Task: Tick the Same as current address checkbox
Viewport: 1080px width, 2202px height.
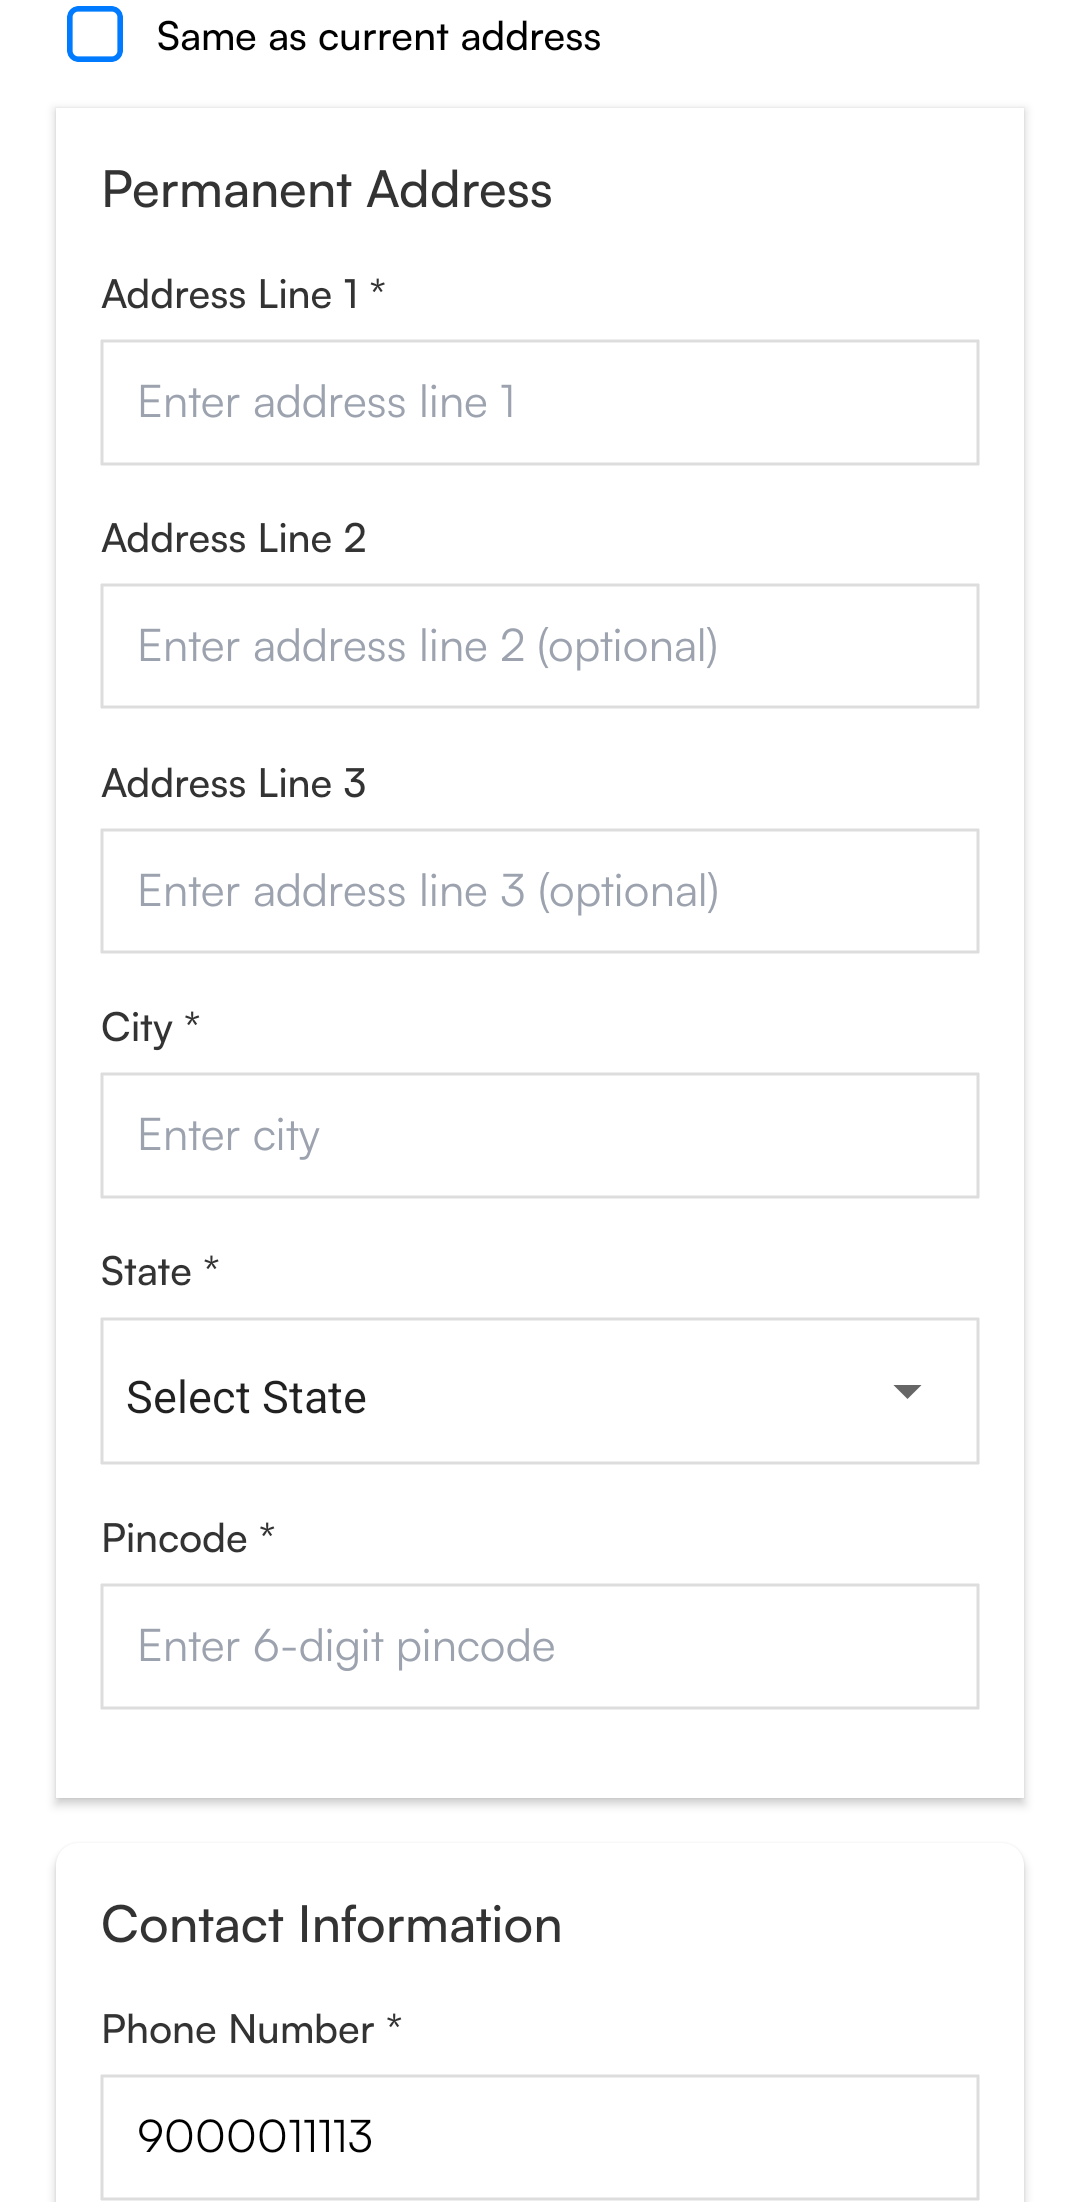Action: tap(95, 35)
